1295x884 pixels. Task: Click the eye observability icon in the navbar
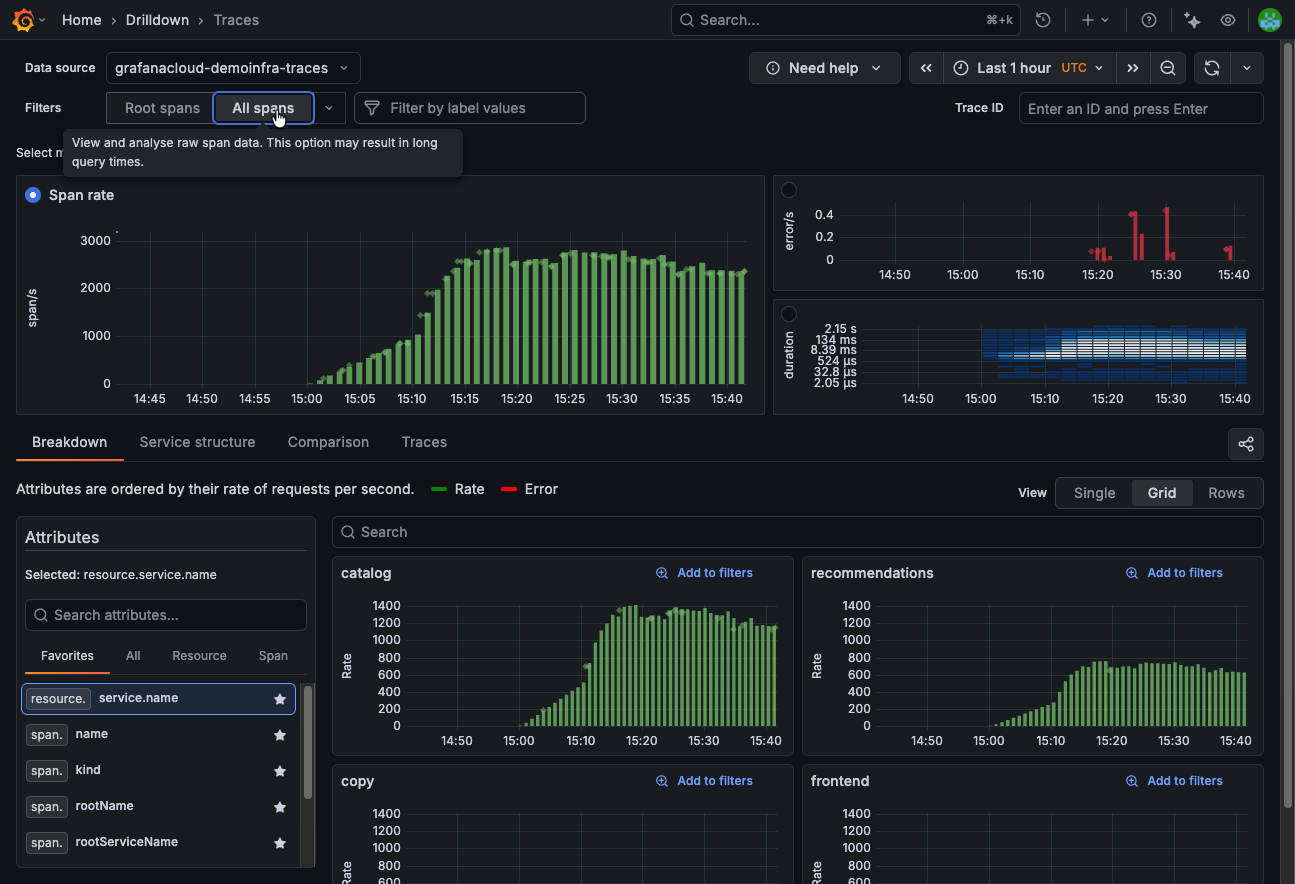point(1228,19)
